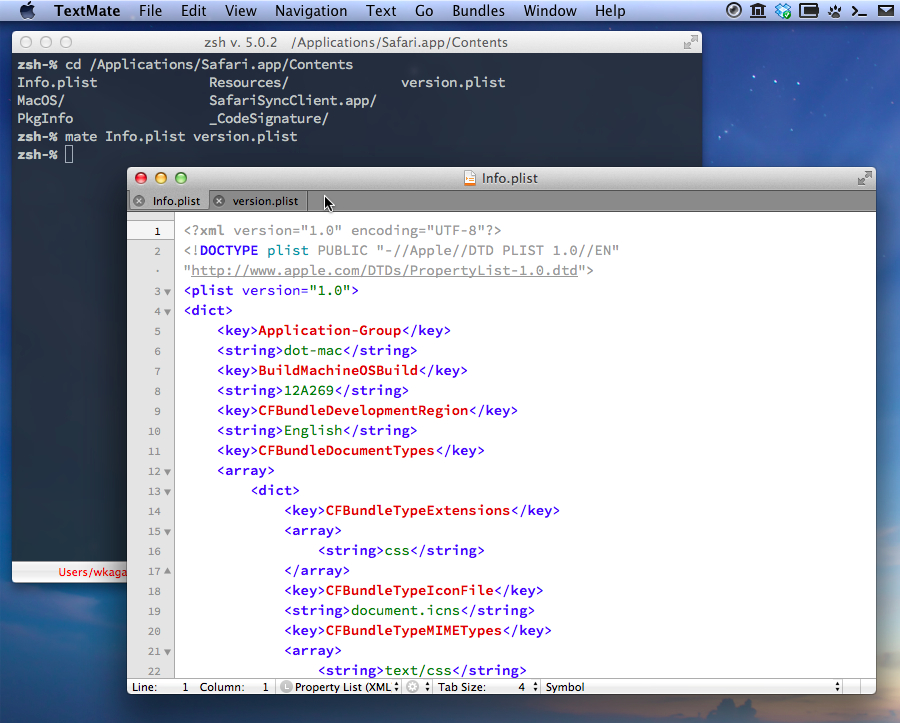Viewport: 900px width, 723px height.
Task: Click the Line and Column indicator in status bar
Action: coord(200,687)
